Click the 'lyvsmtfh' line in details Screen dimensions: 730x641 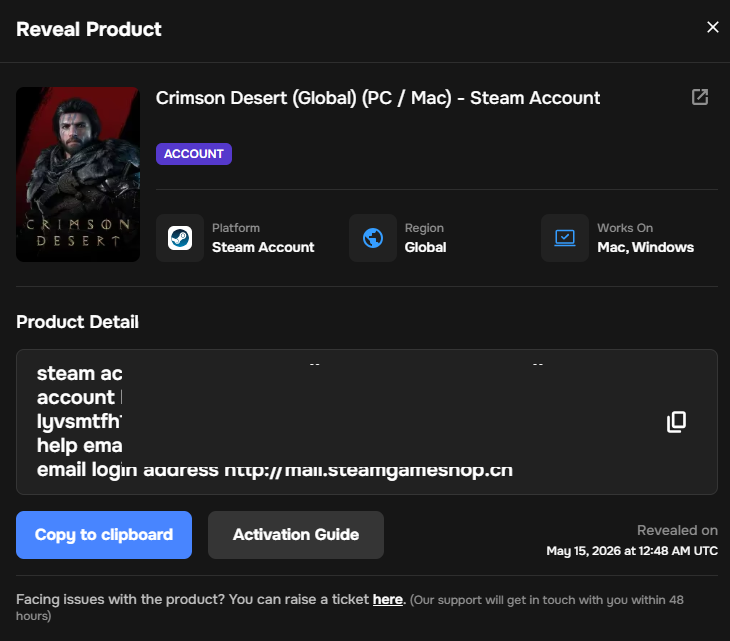coord(79,421)
